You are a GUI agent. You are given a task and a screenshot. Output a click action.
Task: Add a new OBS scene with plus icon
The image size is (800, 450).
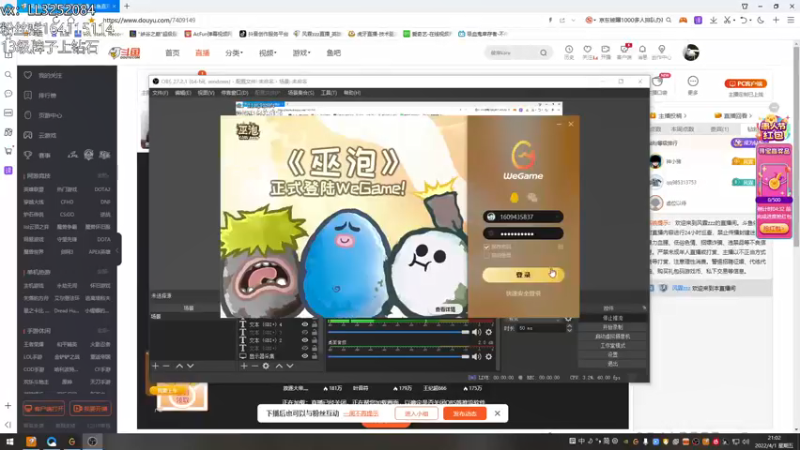click(156, 366)
